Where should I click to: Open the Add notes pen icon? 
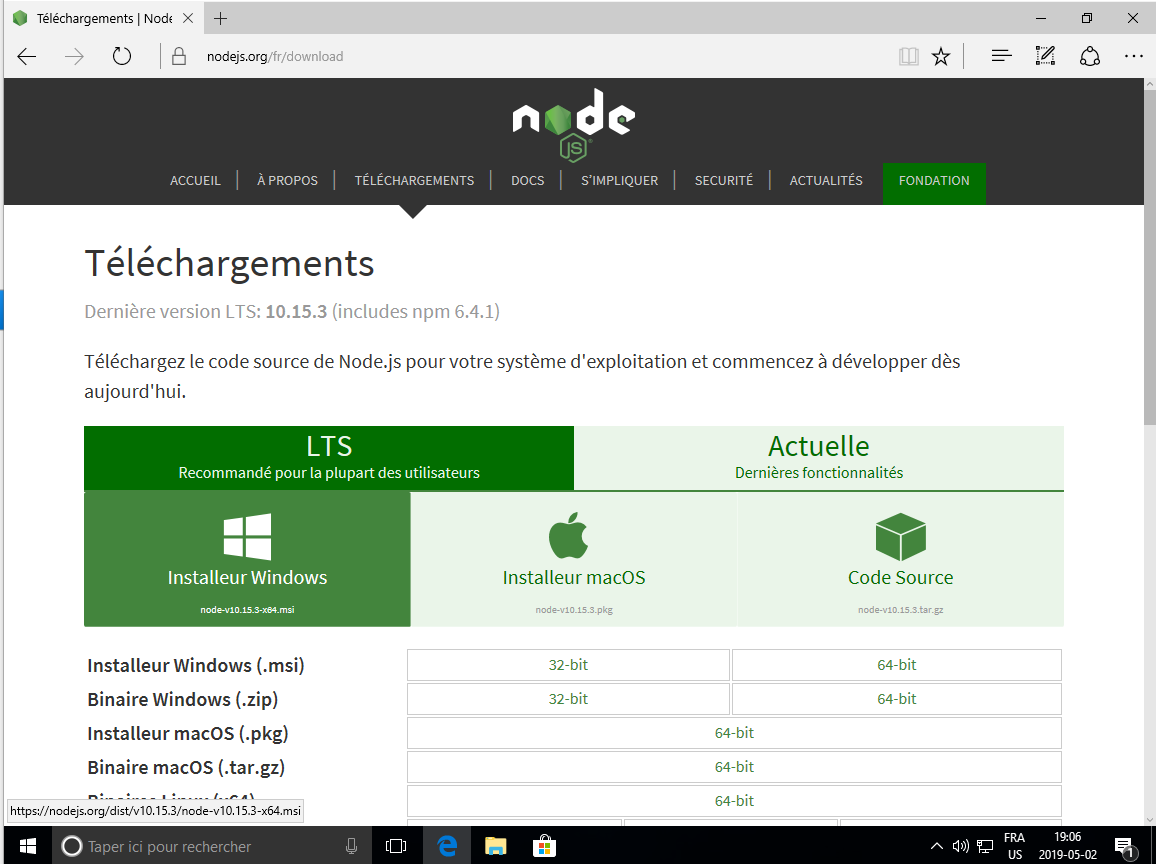tap(1045, 56)
